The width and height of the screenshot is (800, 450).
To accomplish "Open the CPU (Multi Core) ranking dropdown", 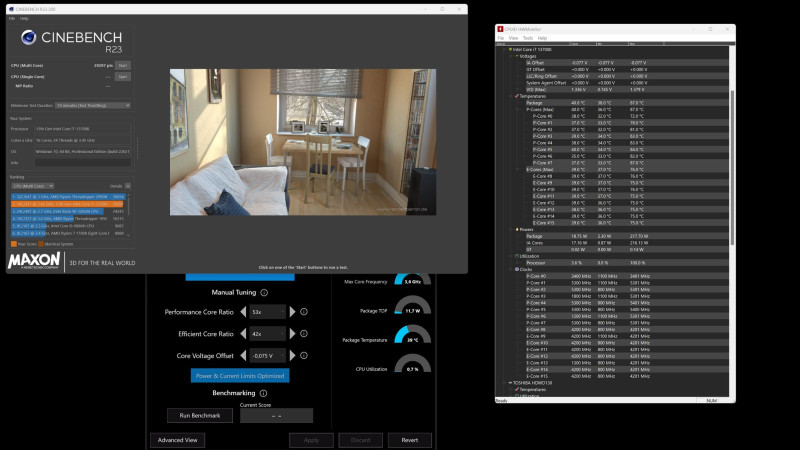I will pos(33,186).
